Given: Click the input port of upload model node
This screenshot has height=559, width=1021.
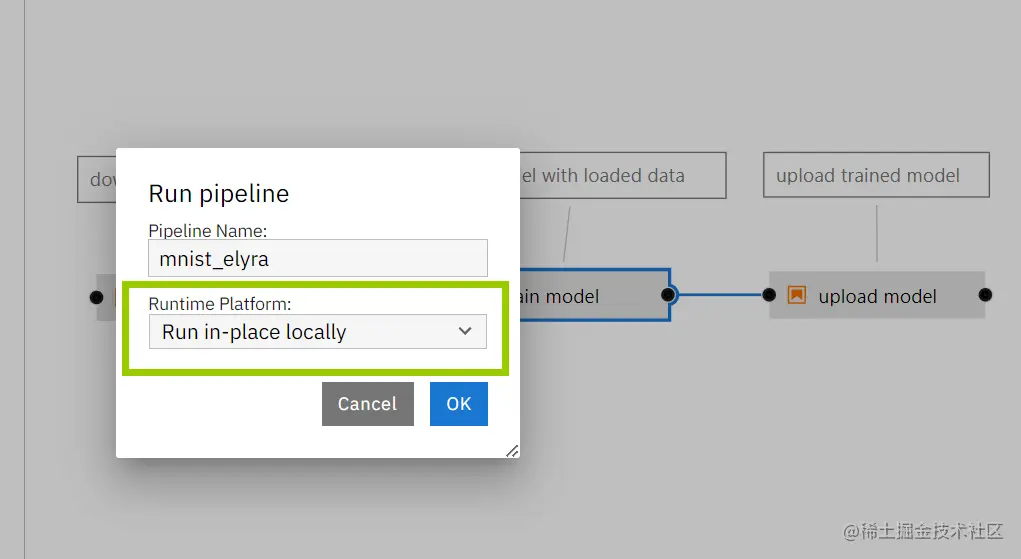Looking at the screenshot, I should point(769,295).
